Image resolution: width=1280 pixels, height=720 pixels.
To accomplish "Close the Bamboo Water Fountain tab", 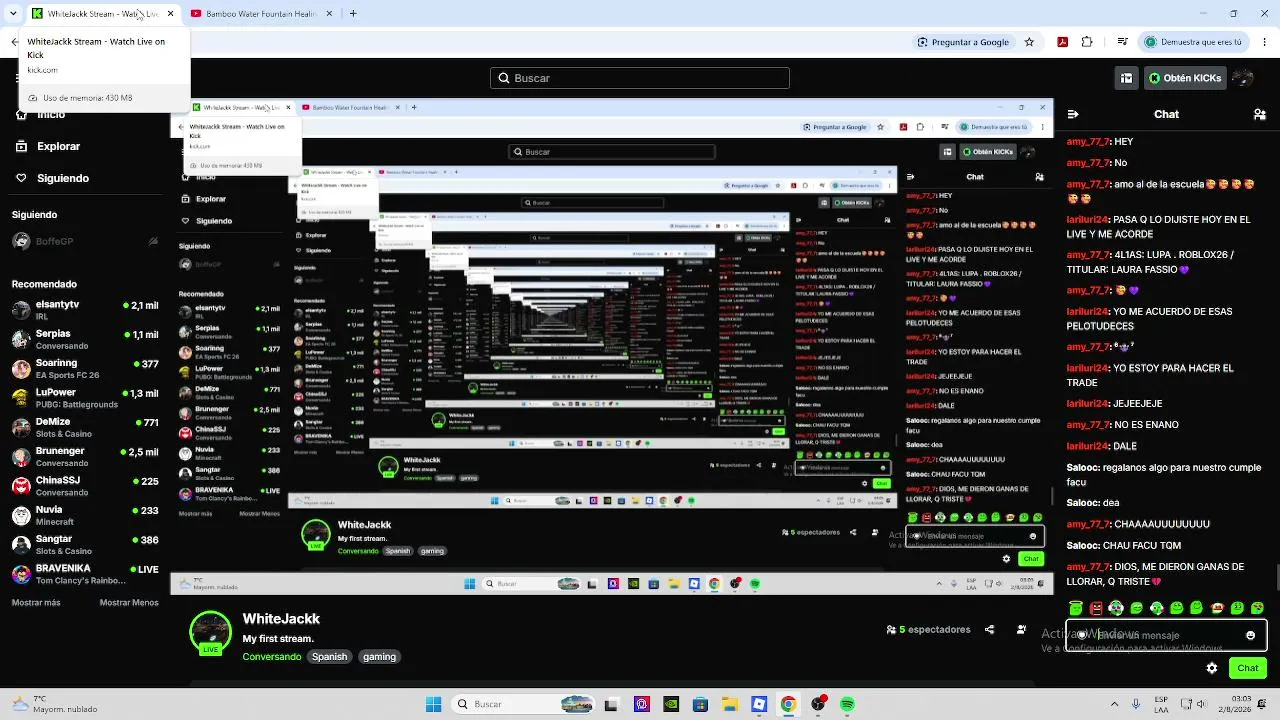I will (x=330, y=14).
